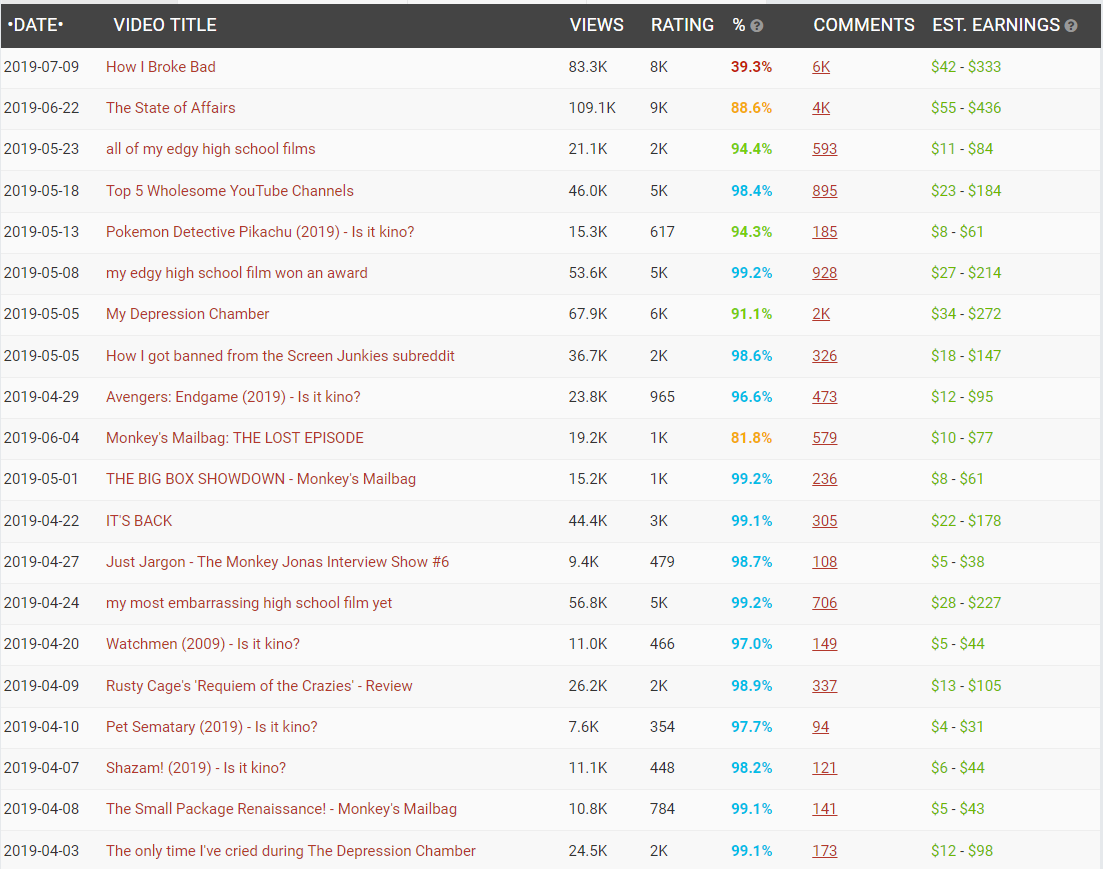Screen dimensions: 1104x869
Task: Open the 4K comments link for State of Affairs
Action: point(821,108)
